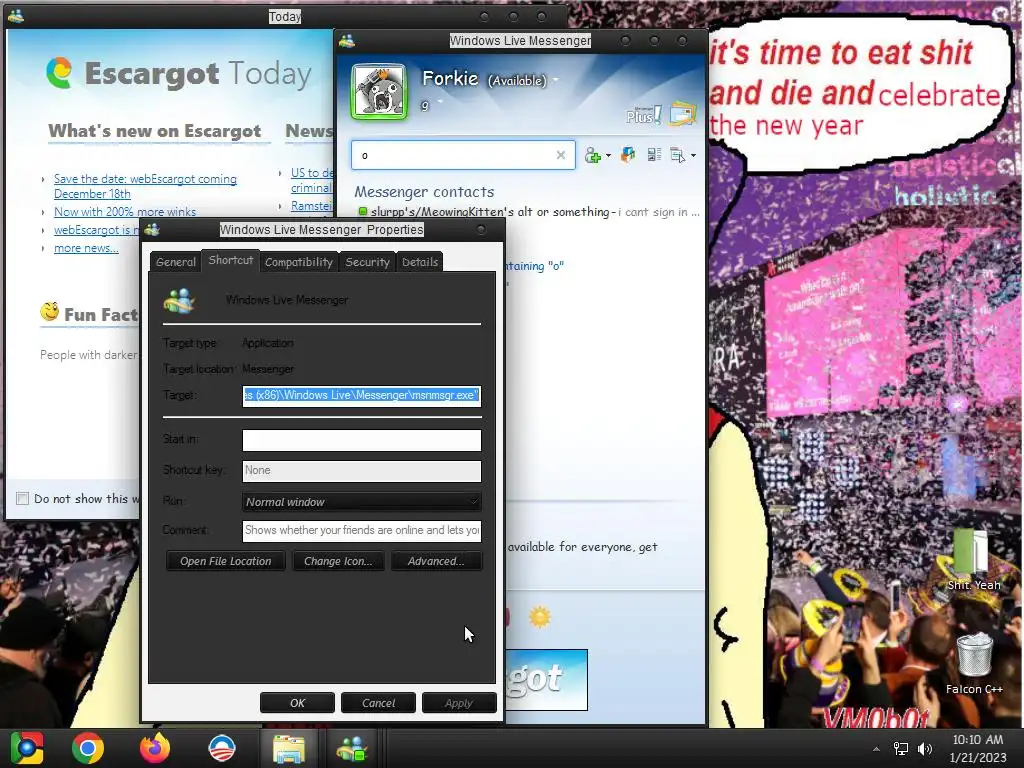Click the Properties dialog title bar icon
The image size is (1024, 768).
click(x=152, y=229)
